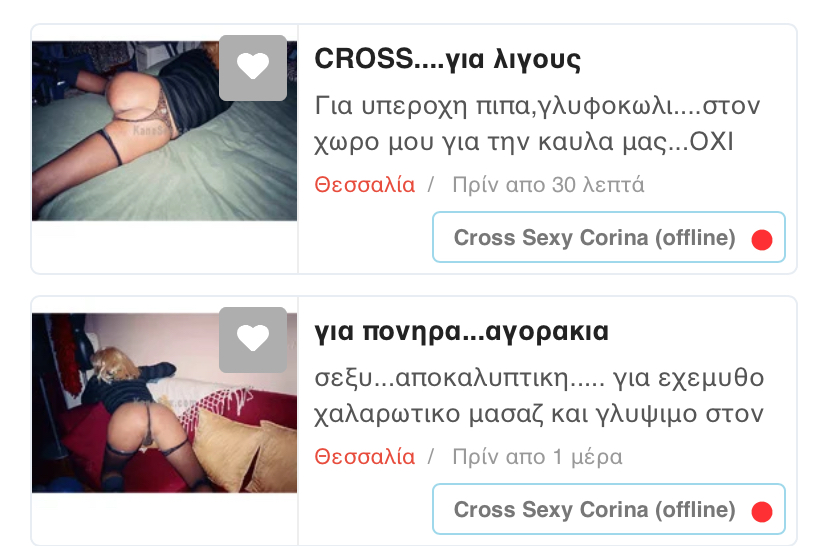Viewport: 828px width, 546px height.
Task: Open the first listing's photo thumbnail
Action: click(x=164, y=131)
